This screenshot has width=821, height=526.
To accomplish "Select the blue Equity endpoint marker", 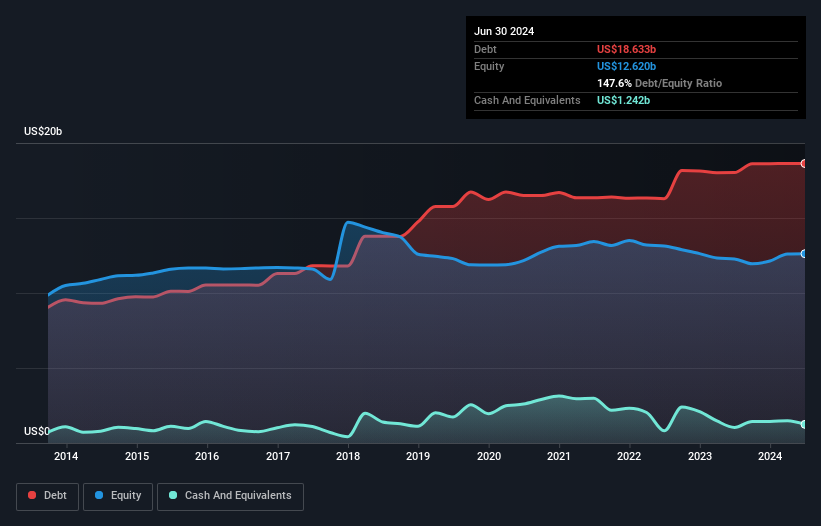I will (804, 254).
